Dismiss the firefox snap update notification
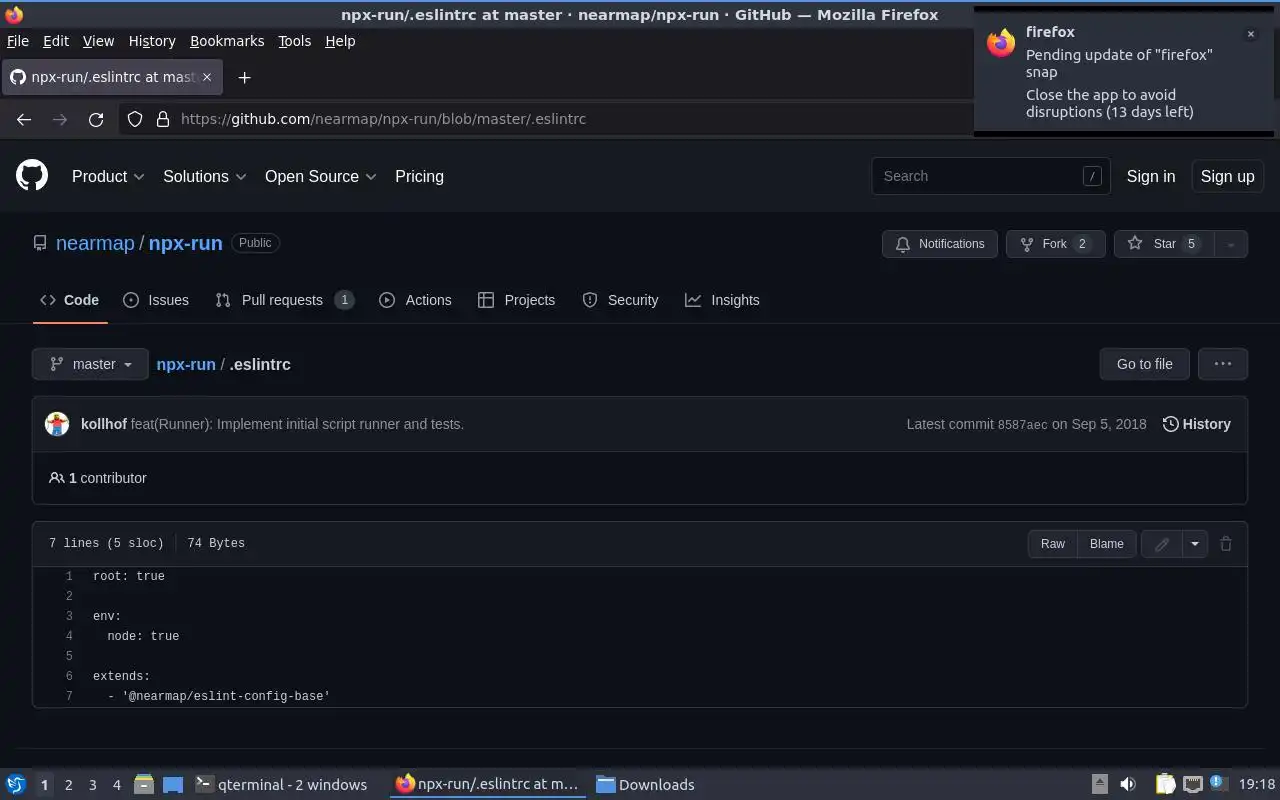 (x=1250, y=34)
